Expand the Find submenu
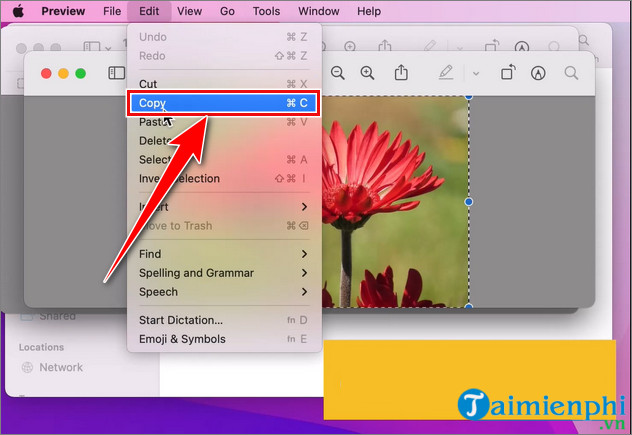Screen dimensions: 632x435 click(x=224, y=254)
